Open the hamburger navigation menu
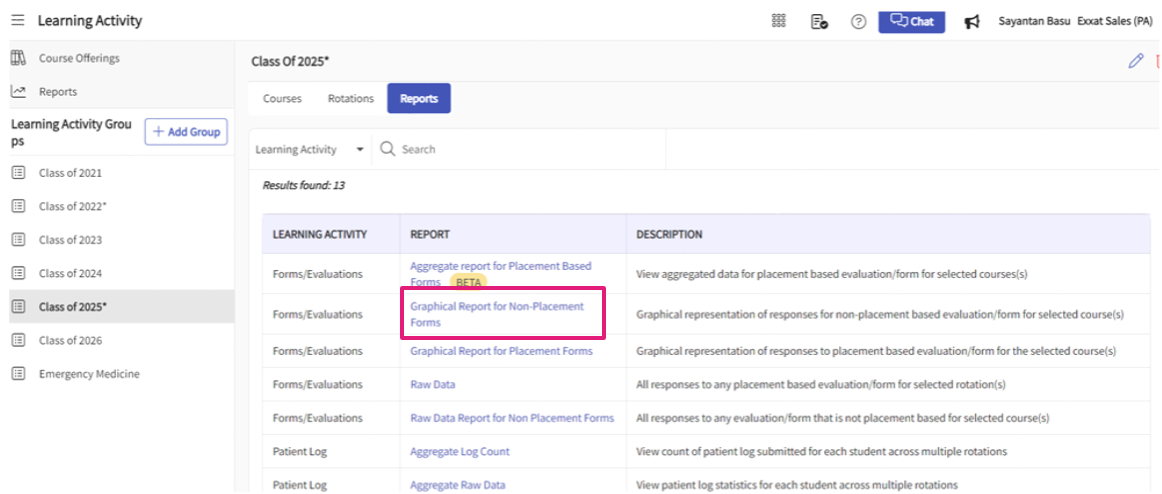Screen dimensions: 1162x494 click(17, 21)
